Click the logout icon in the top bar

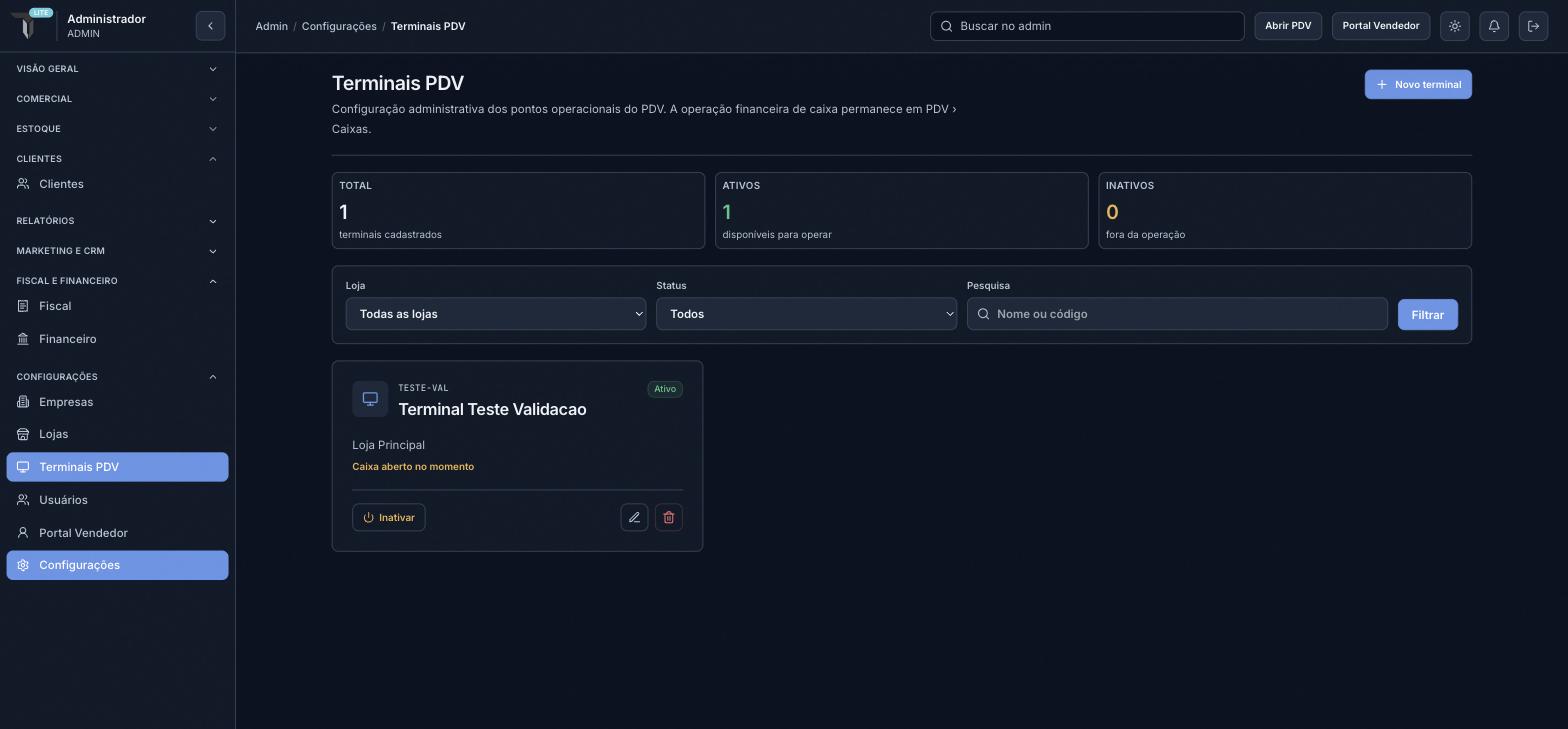coord(1533,26)
